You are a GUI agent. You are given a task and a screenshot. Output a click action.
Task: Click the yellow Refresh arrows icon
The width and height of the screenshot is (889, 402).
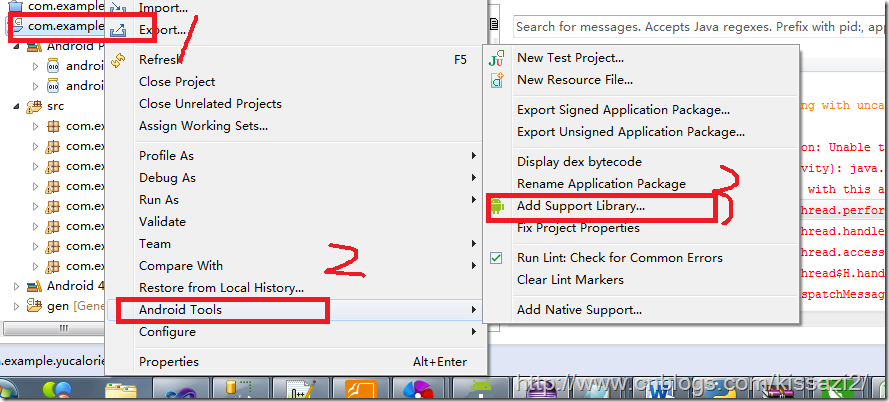pyautogui.click(x=118, y=60)
